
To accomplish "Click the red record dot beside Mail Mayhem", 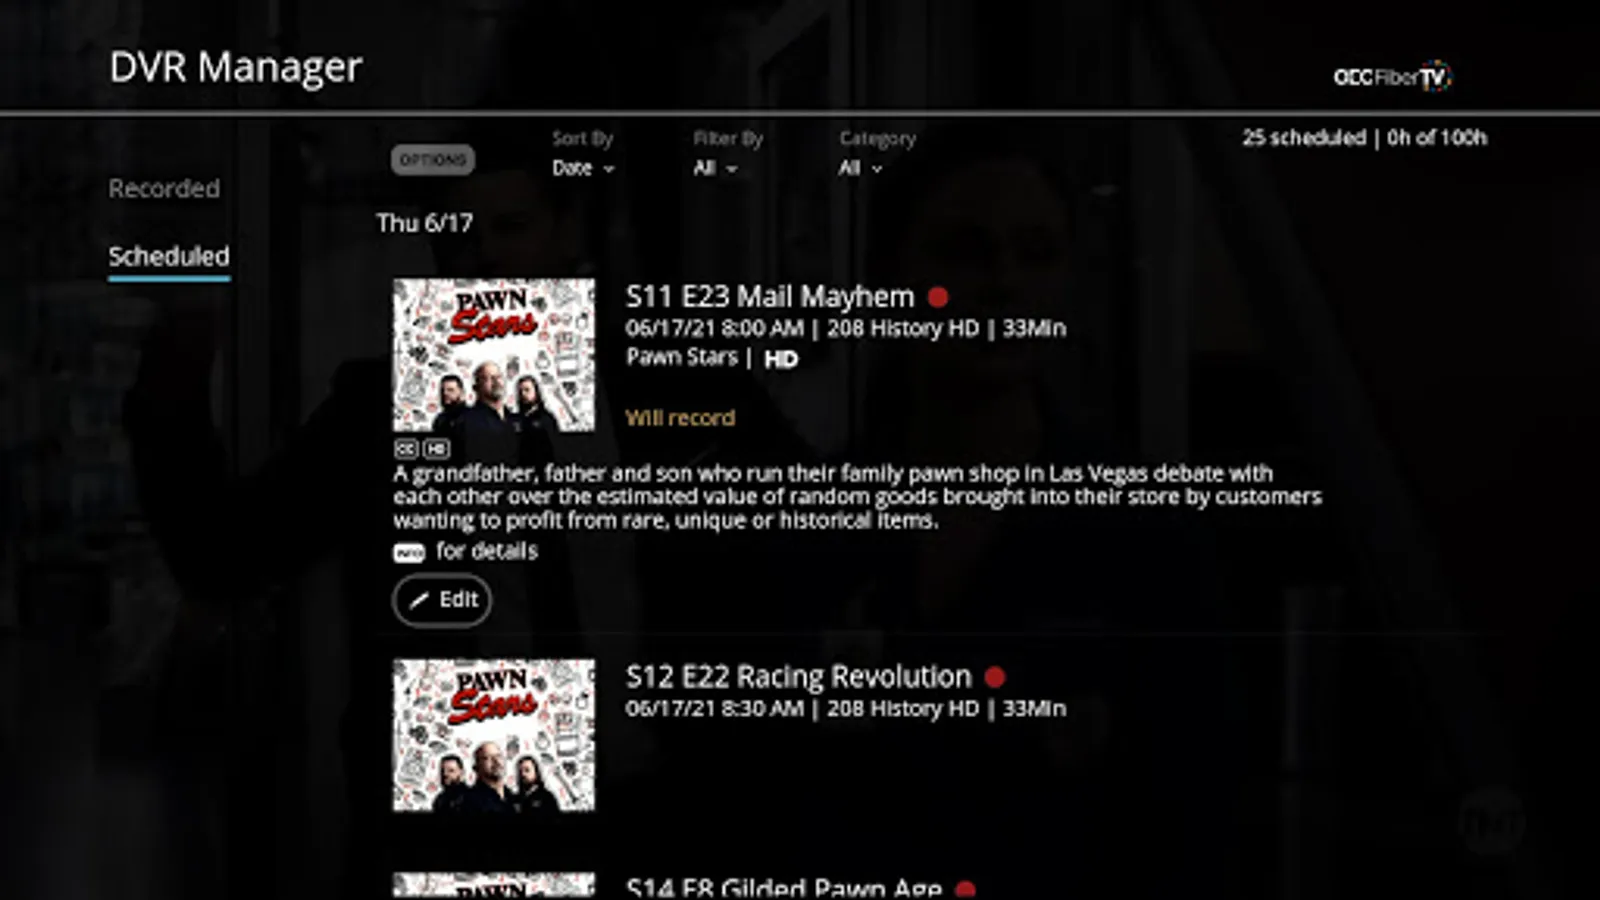I will (937, 297).
